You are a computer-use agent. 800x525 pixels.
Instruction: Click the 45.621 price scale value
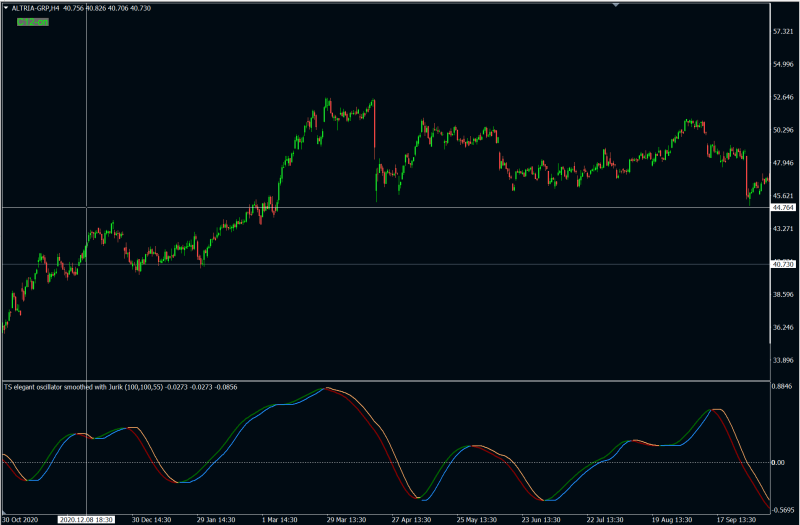pyautogui.click(x=783, y=196)
